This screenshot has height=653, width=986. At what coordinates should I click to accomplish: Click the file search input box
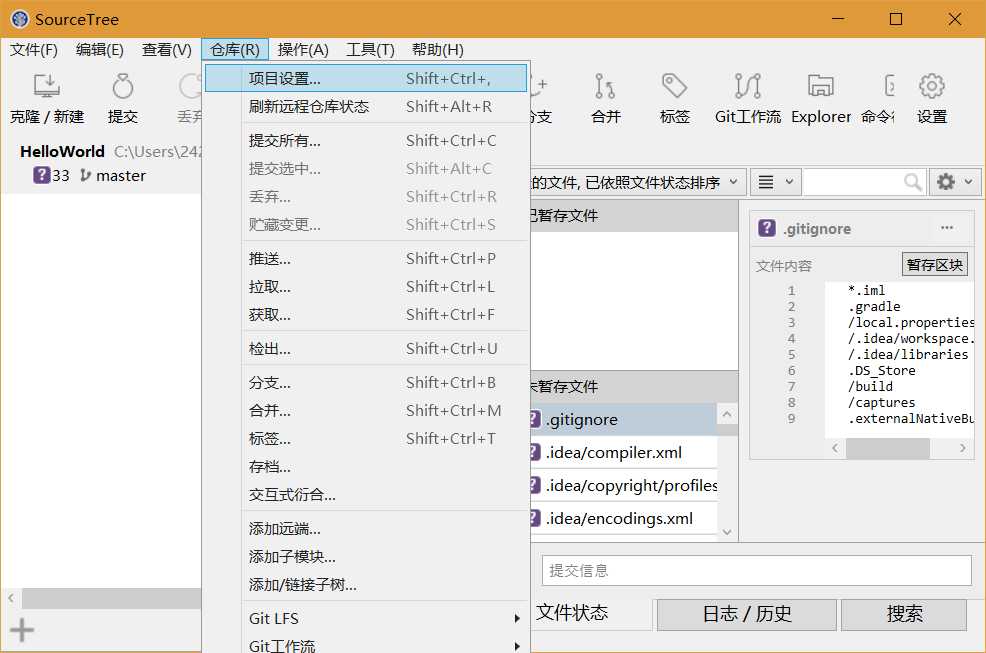(853, 182)
